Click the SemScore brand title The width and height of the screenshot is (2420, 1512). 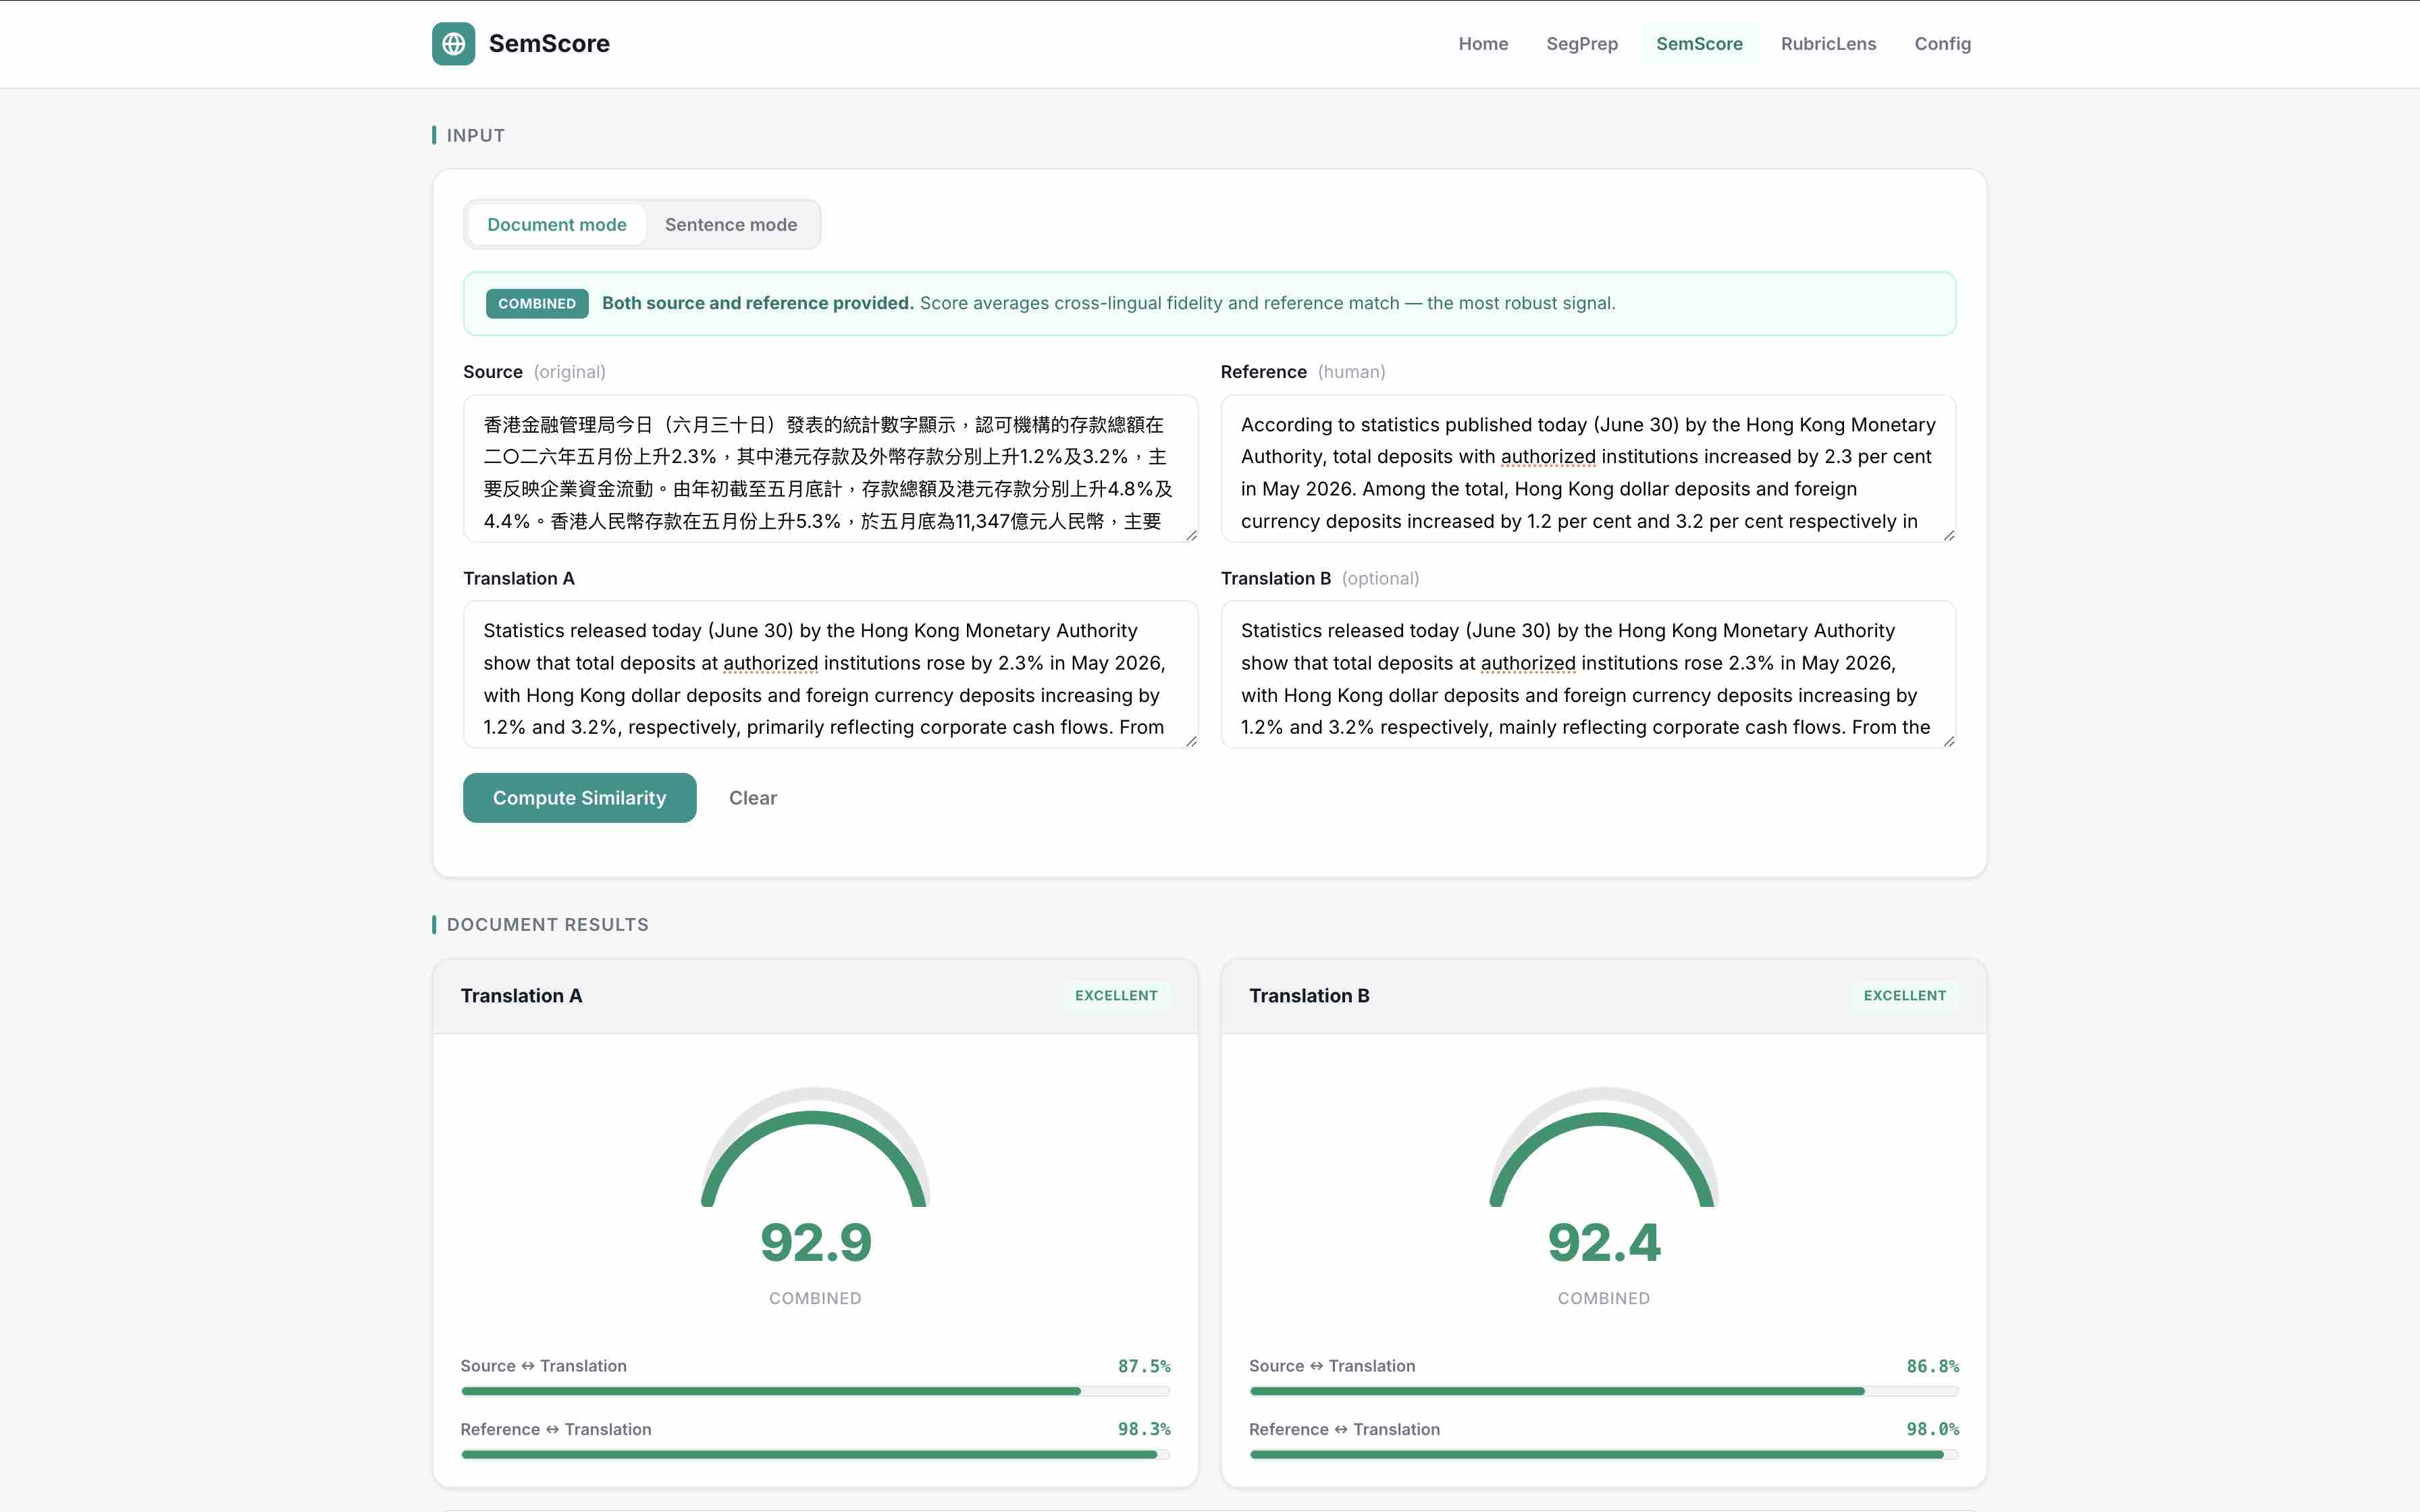(x=549, y=44)
